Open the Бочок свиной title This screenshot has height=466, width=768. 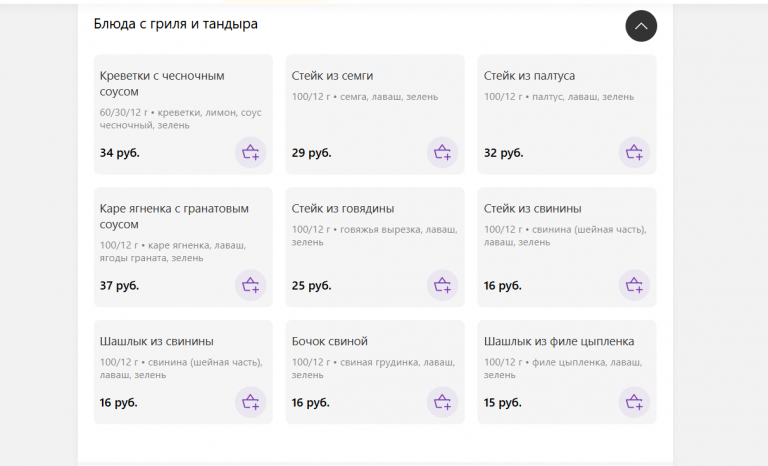click(330, 341)
